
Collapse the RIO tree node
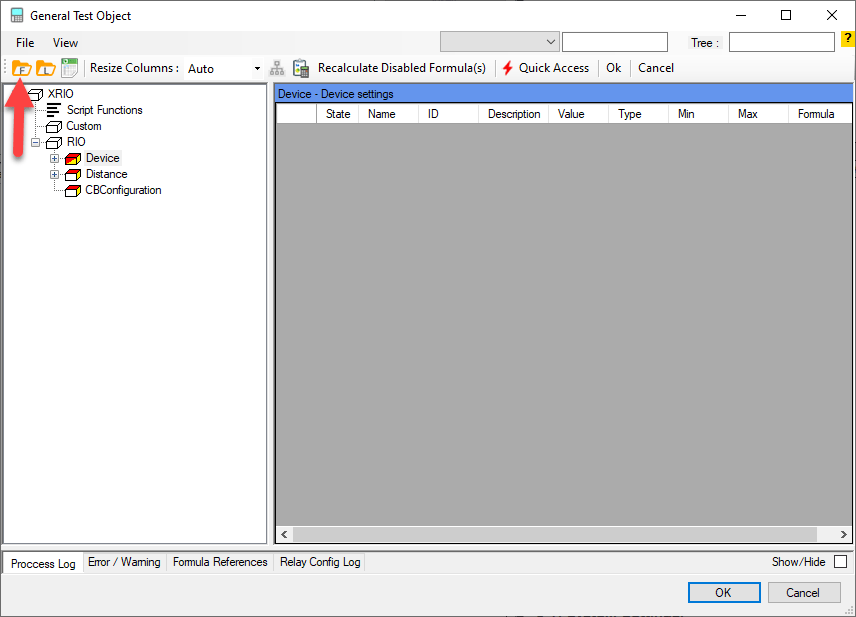[36, 142]
